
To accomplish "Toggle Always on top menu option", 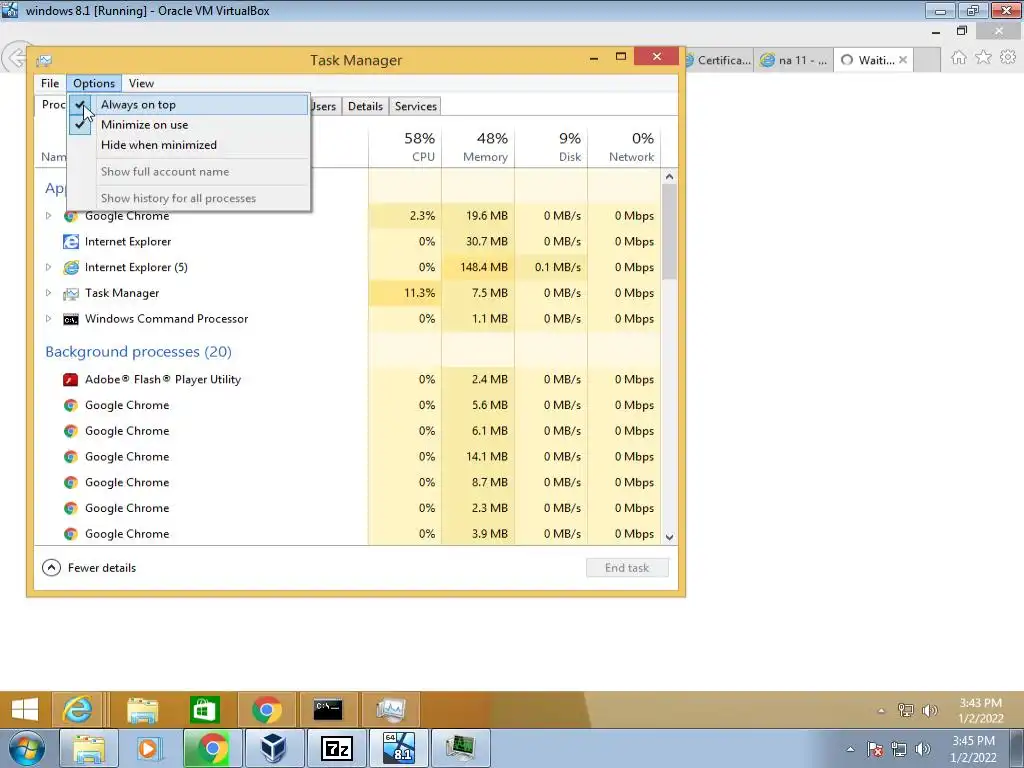I will tap(188, 104).
